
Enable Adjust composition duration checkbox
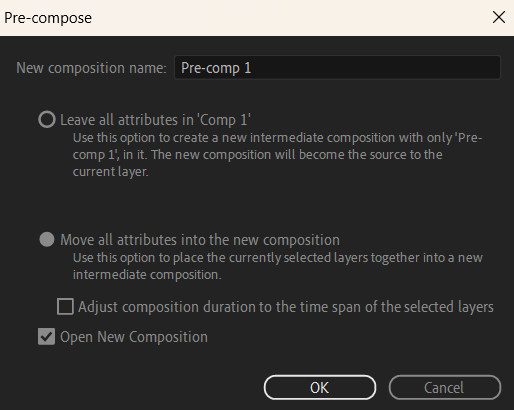point(65,306)
